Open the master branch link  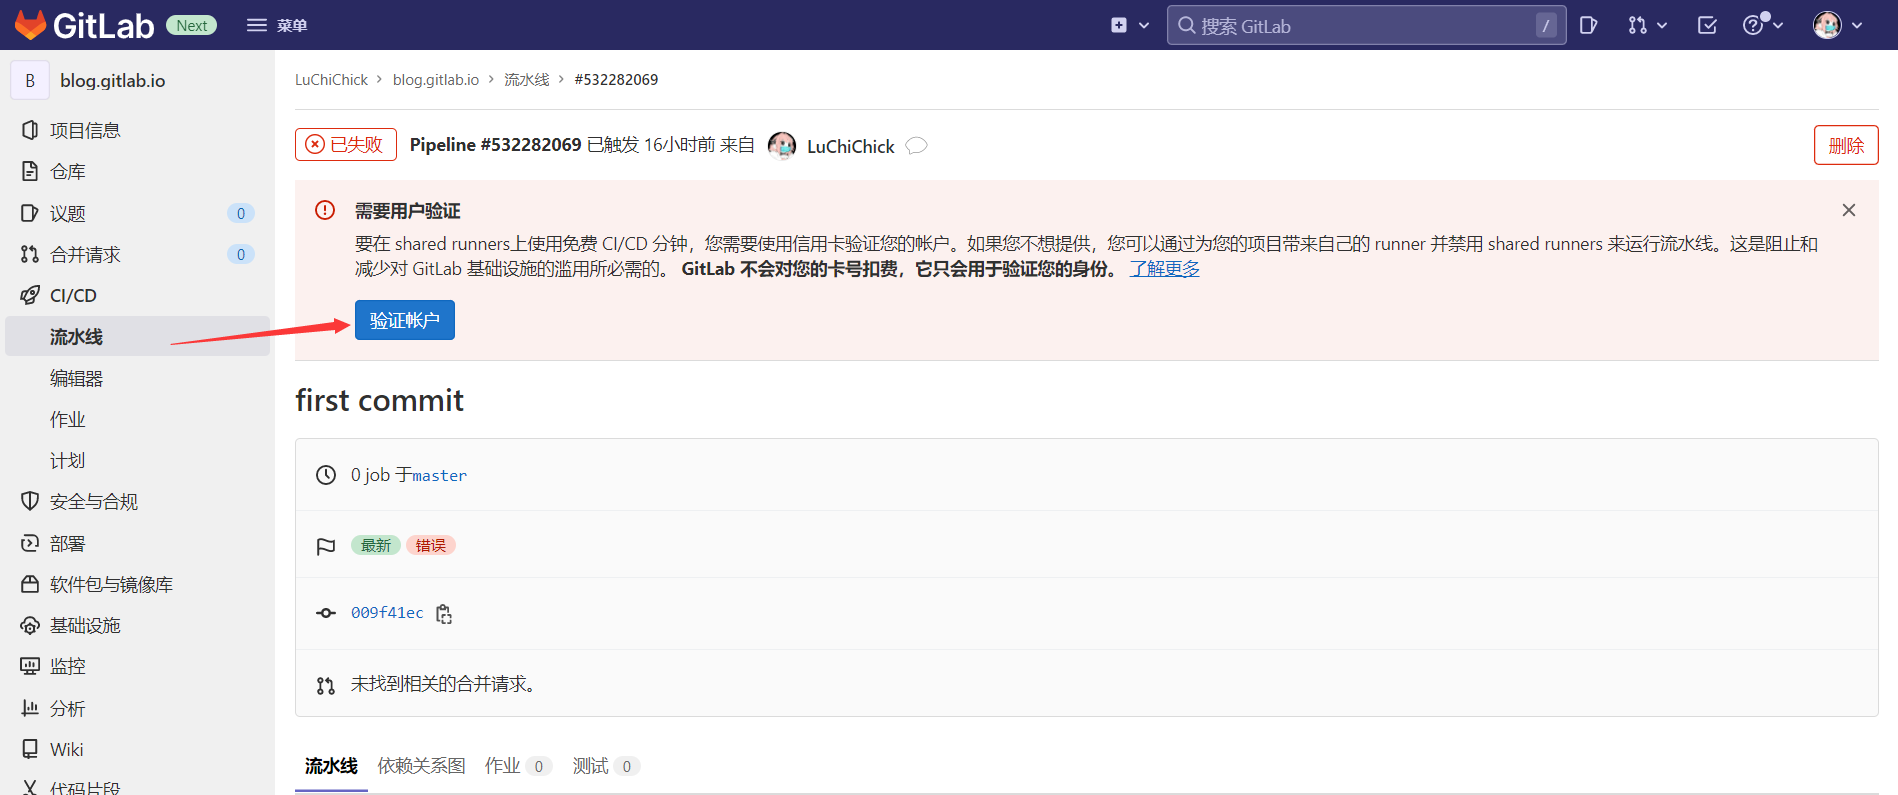(x=439, y=476)
